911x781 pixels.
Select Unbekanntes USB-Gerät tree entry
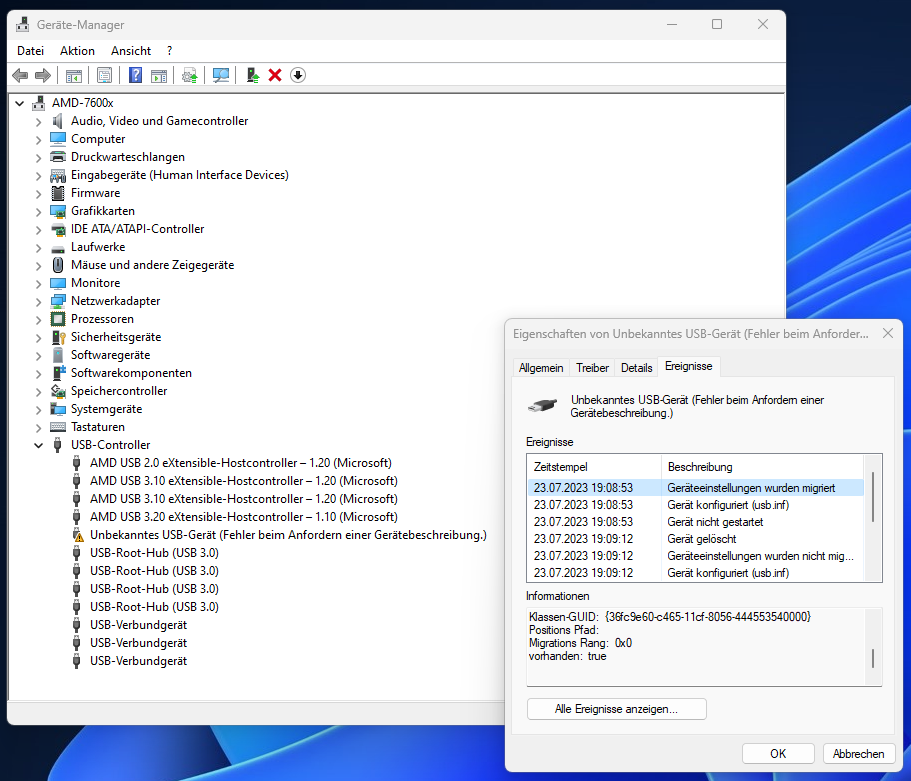click(x=288, y=535)
